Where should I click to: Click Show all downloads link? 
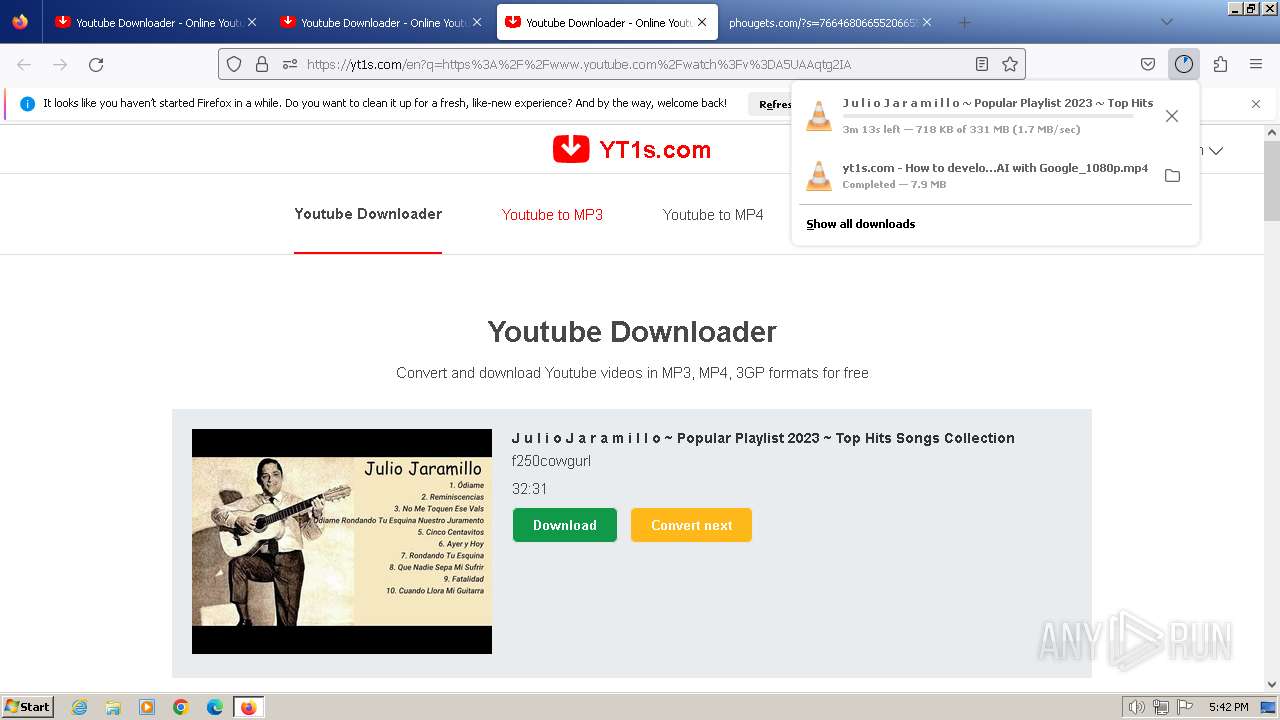[861, 224]
